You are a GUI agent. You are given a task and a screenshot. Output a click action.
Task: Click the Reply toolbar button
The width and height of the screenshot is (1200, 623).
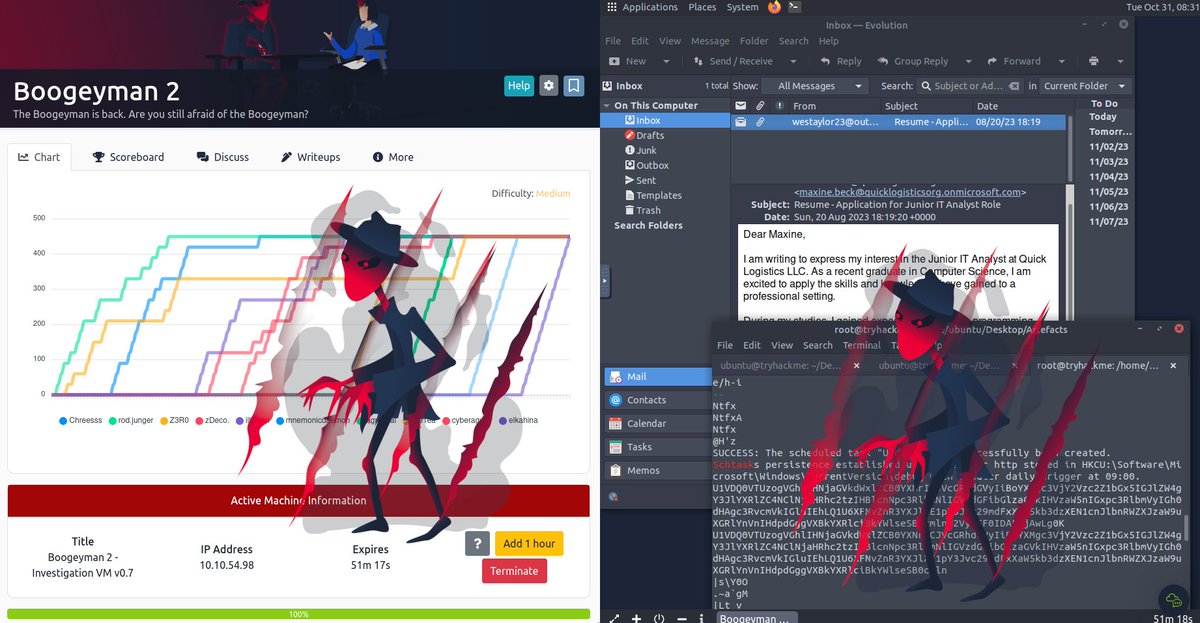[841, 61]
